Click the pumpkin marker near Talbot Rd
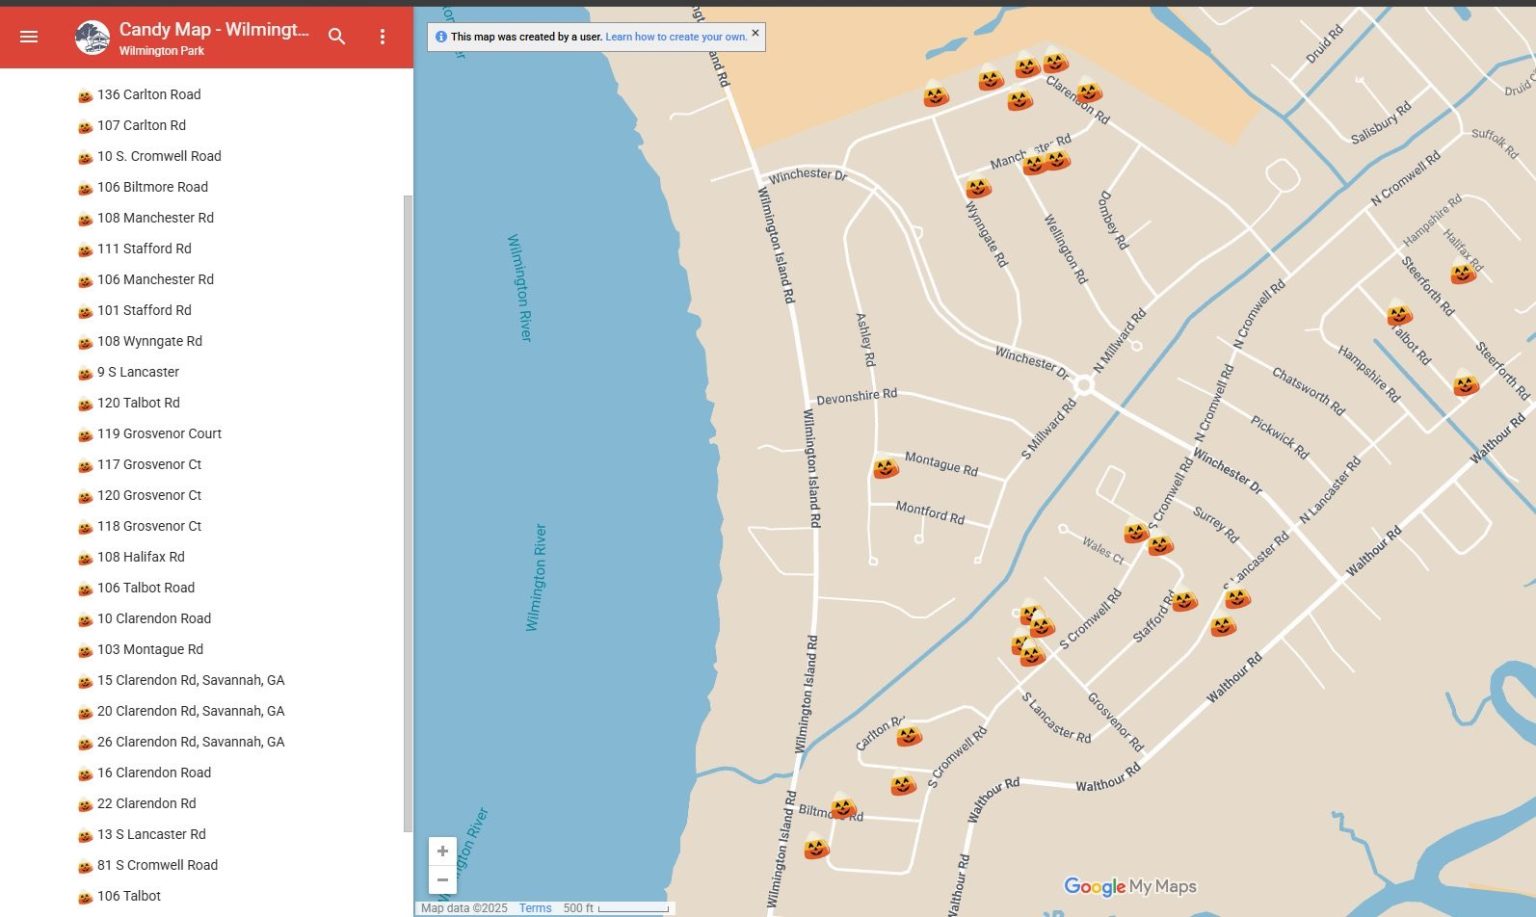The width and height of the screenshot is (1536, 917). pyautogui.click(x=1399, y=316)
